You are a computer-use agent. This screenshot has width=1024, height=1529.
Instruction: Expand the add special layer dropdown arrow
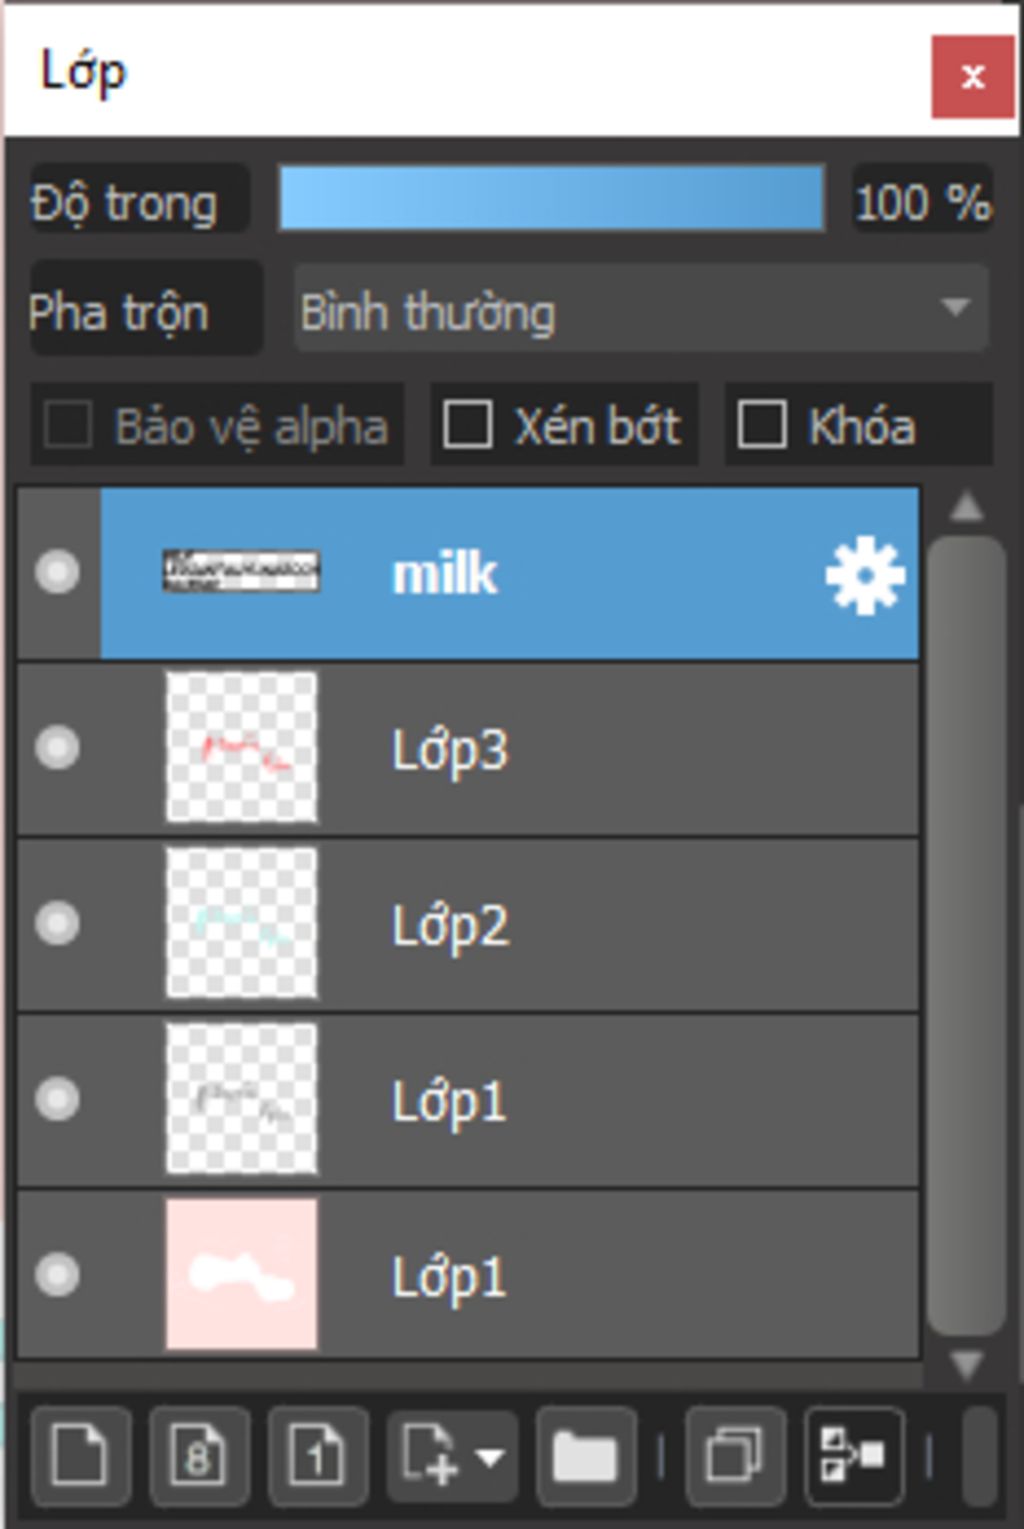[x=490, y=1455]
